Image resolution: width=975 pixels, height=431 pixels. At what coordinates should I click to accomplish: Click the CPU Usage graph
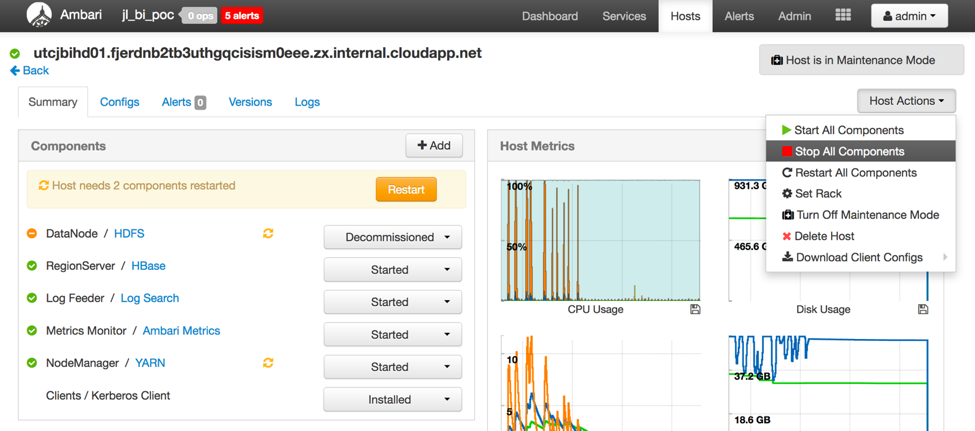point(600,240)
